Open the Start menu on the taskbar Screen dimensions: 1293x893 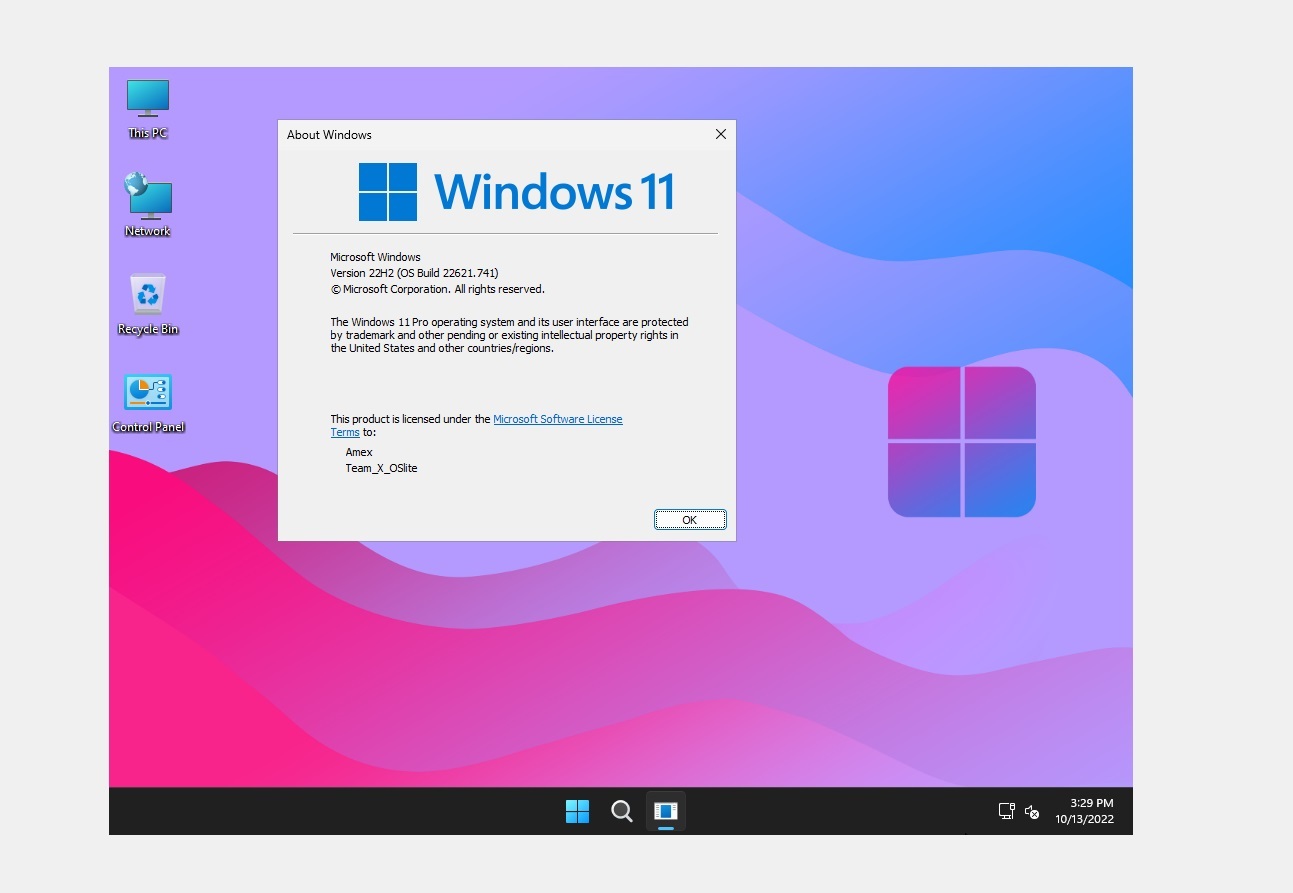pyautogui.click(x=577, y=811)
